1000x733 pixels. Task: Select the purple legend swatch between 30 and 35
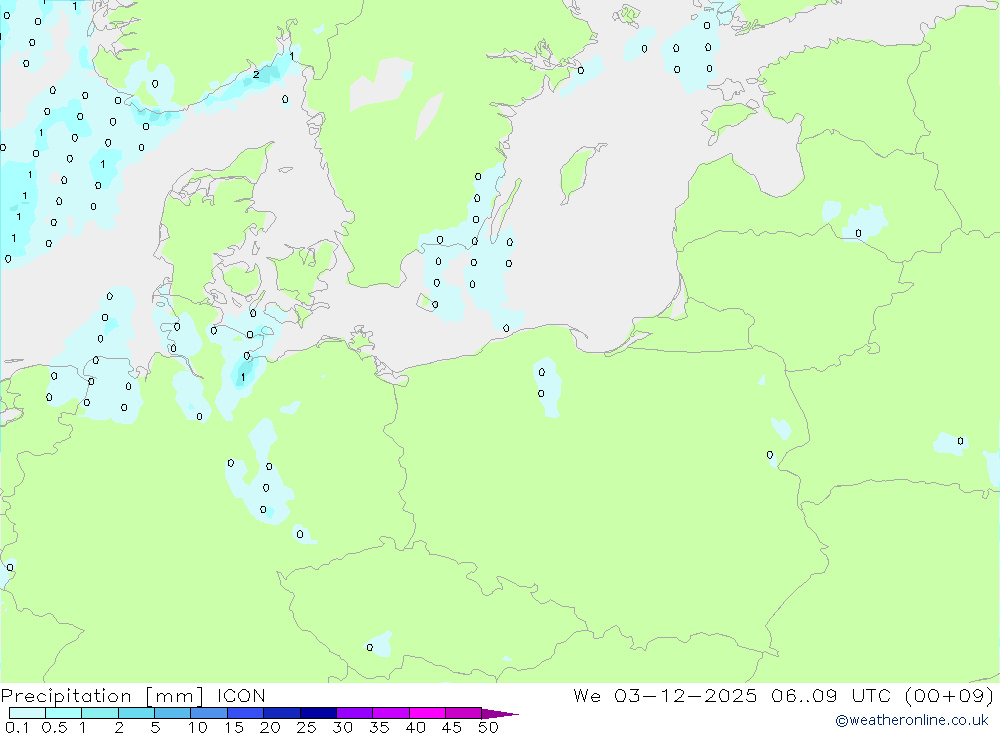(x=355, y=713)
